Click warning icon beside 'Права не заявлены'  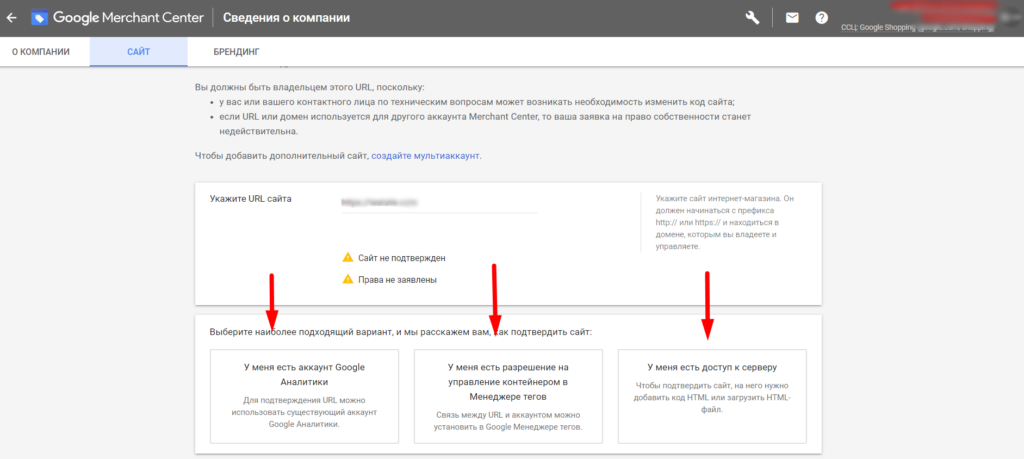click(x=348, y=279)
